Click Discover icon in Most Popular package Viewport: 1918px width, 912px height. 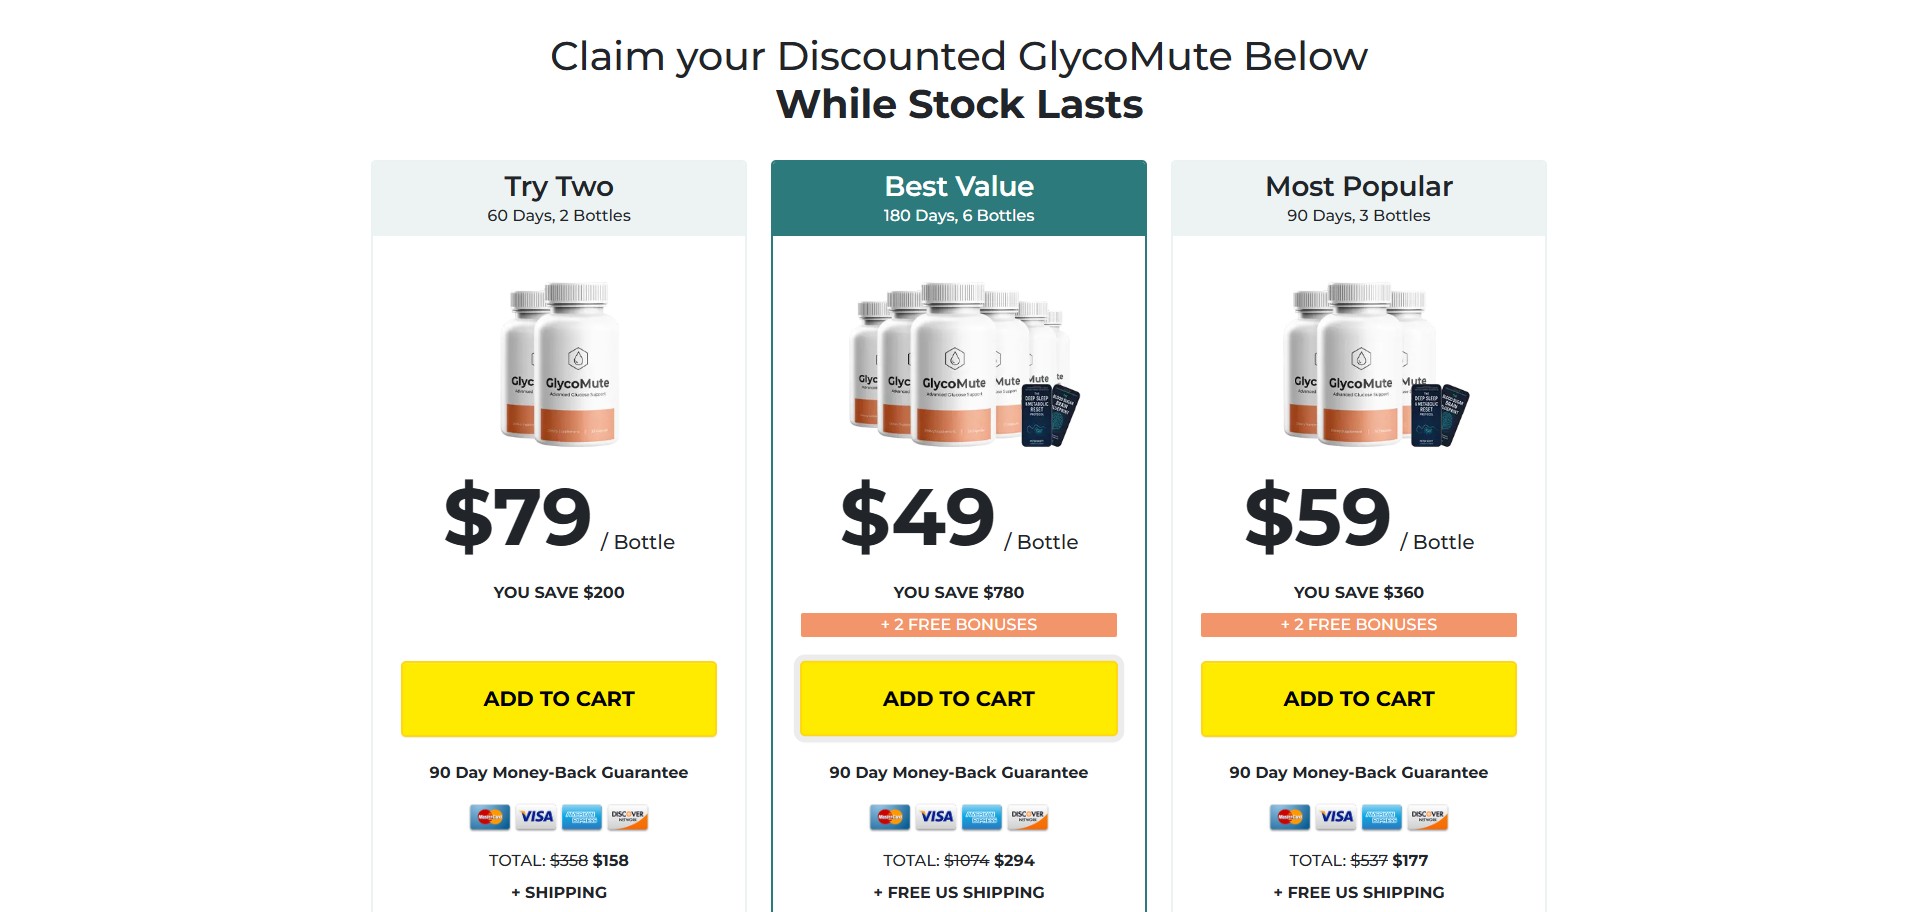point(1427,817)
